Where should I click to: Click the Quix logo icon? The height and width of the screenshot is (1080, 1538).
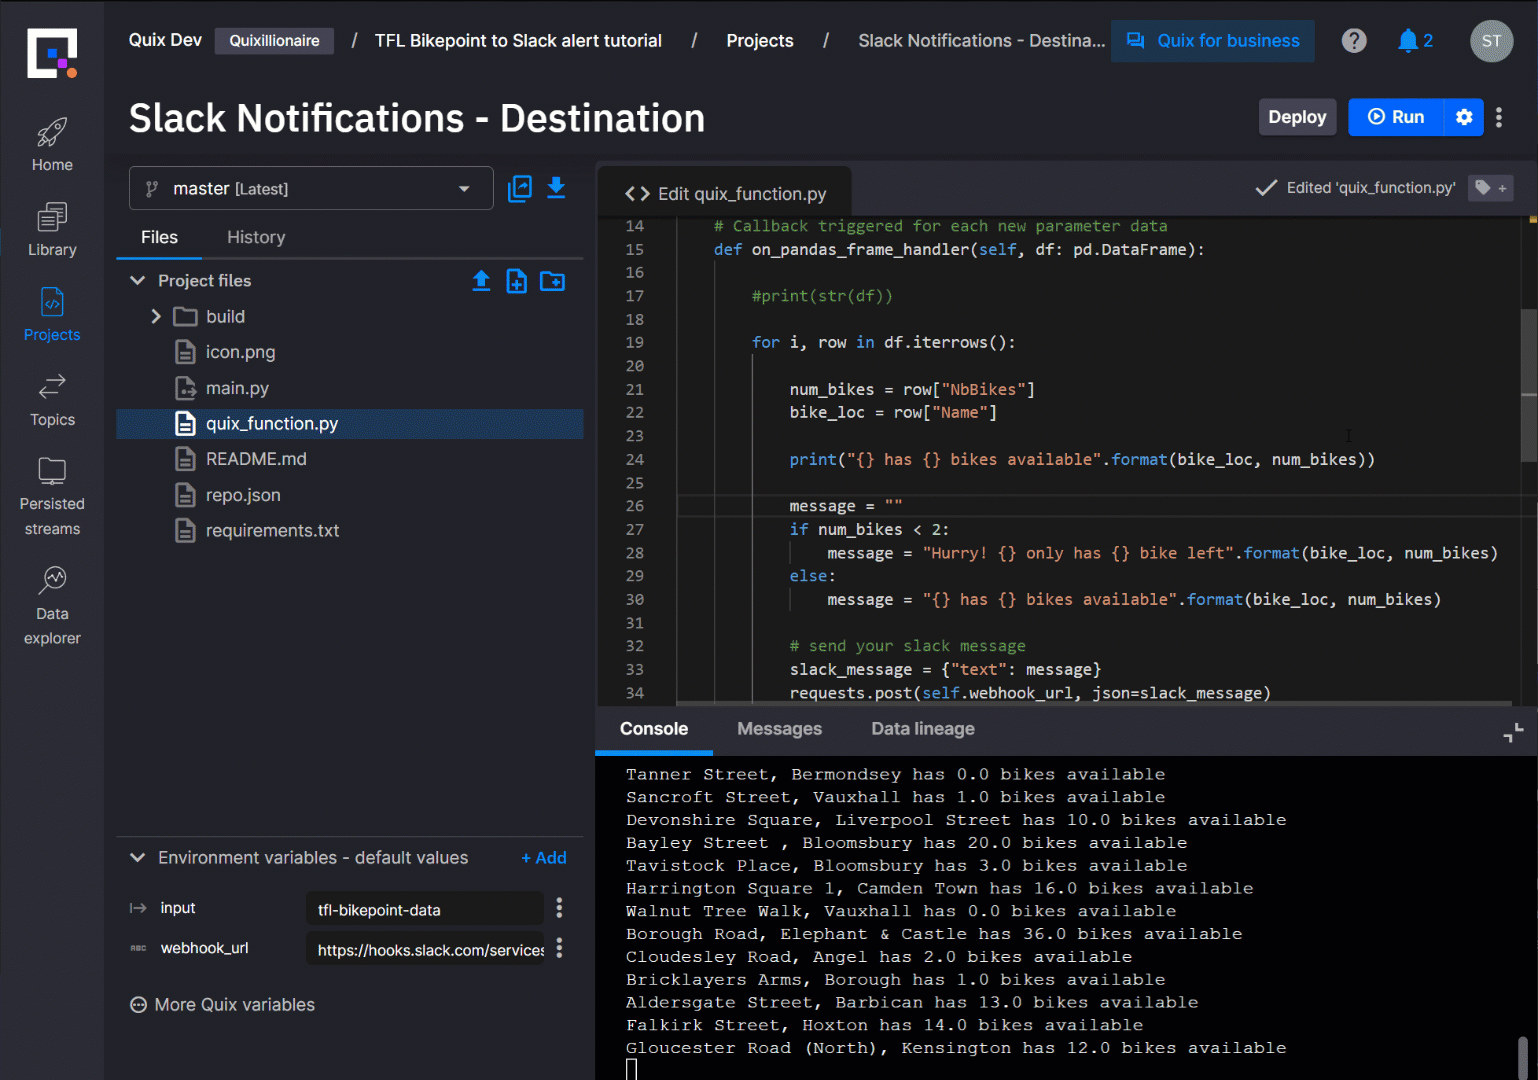coord(52,53)
